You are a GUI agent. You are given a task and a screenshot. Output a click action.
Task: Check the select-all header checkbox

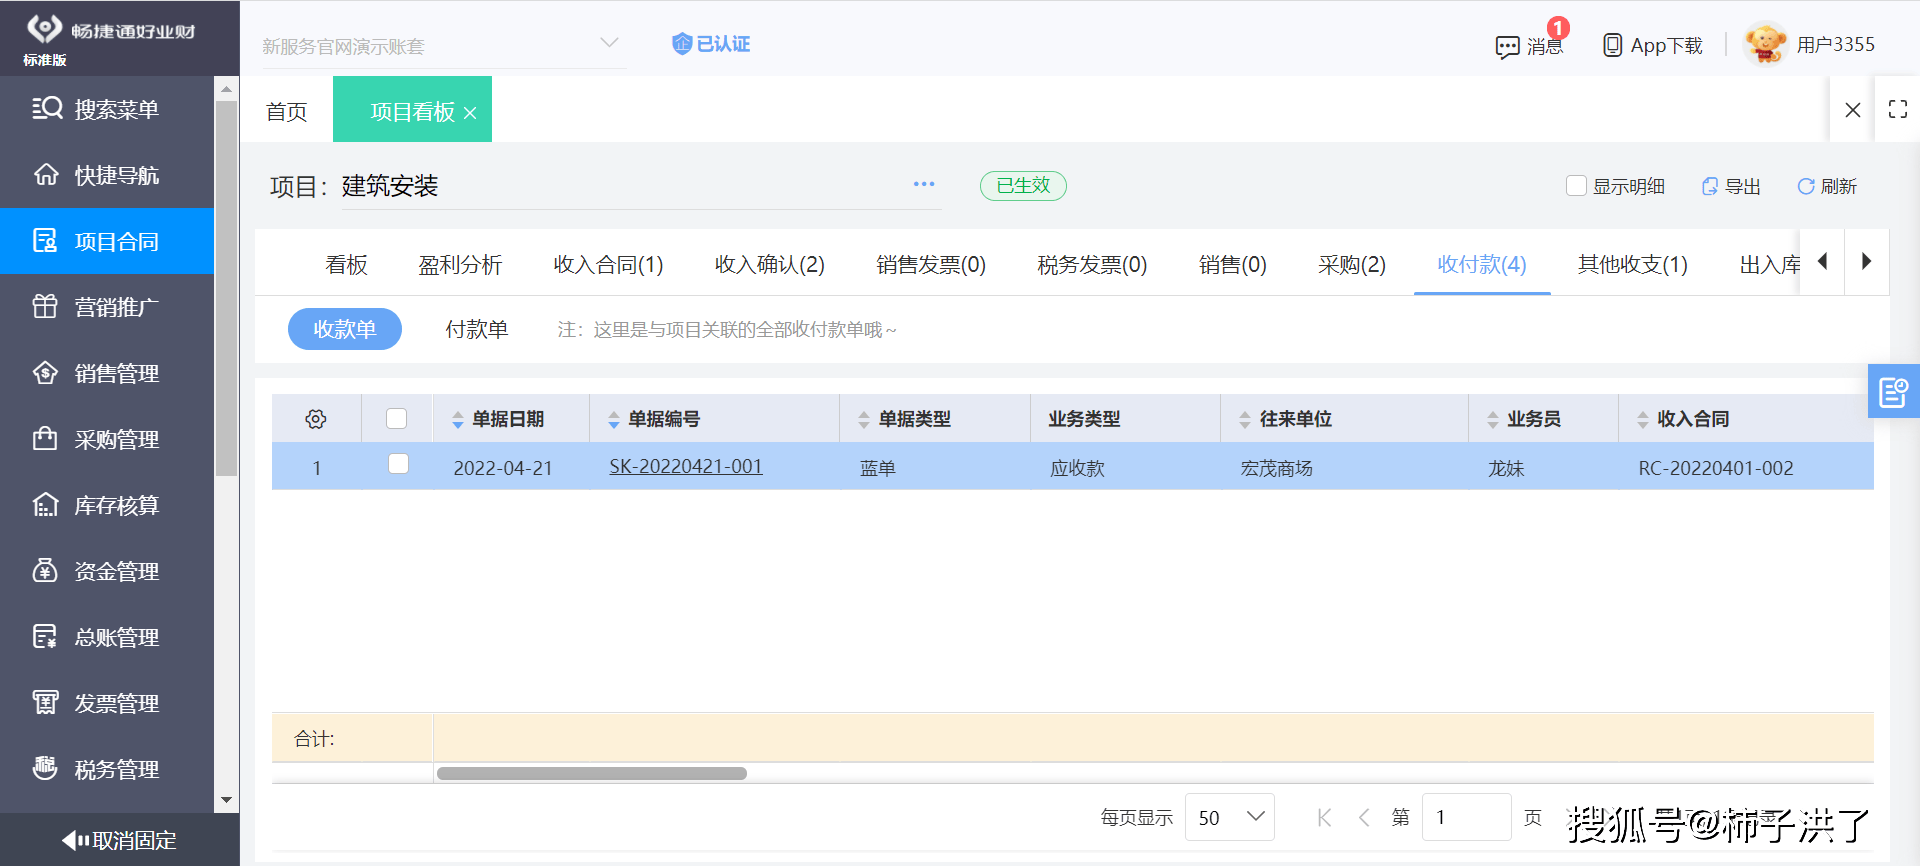397,419
